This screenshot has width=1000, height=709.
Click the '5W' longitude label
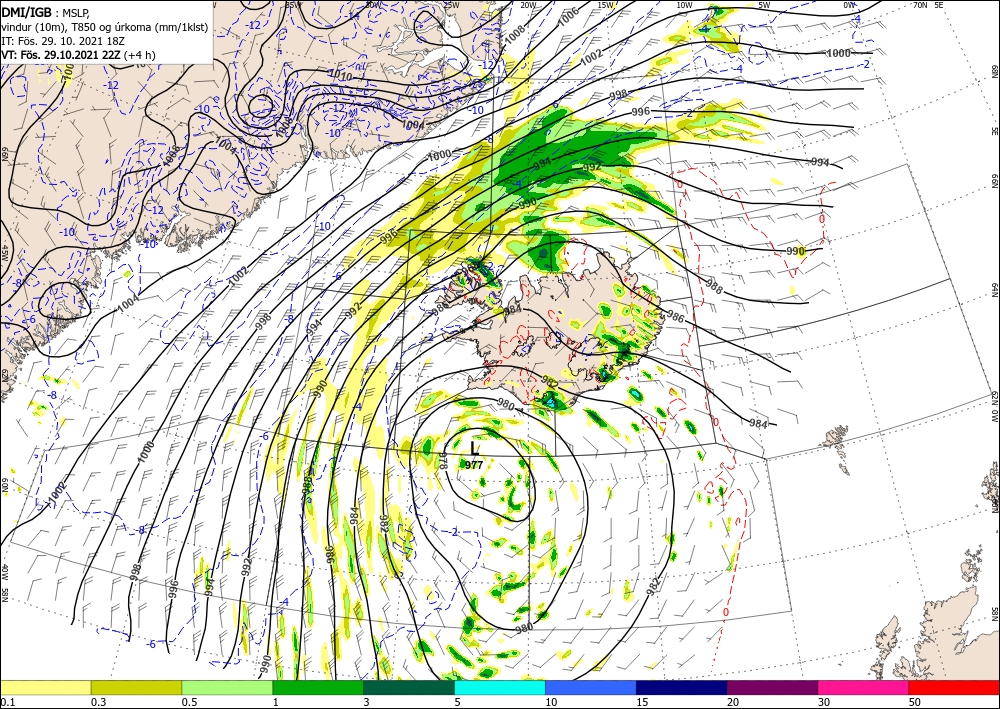click(764, 5)
